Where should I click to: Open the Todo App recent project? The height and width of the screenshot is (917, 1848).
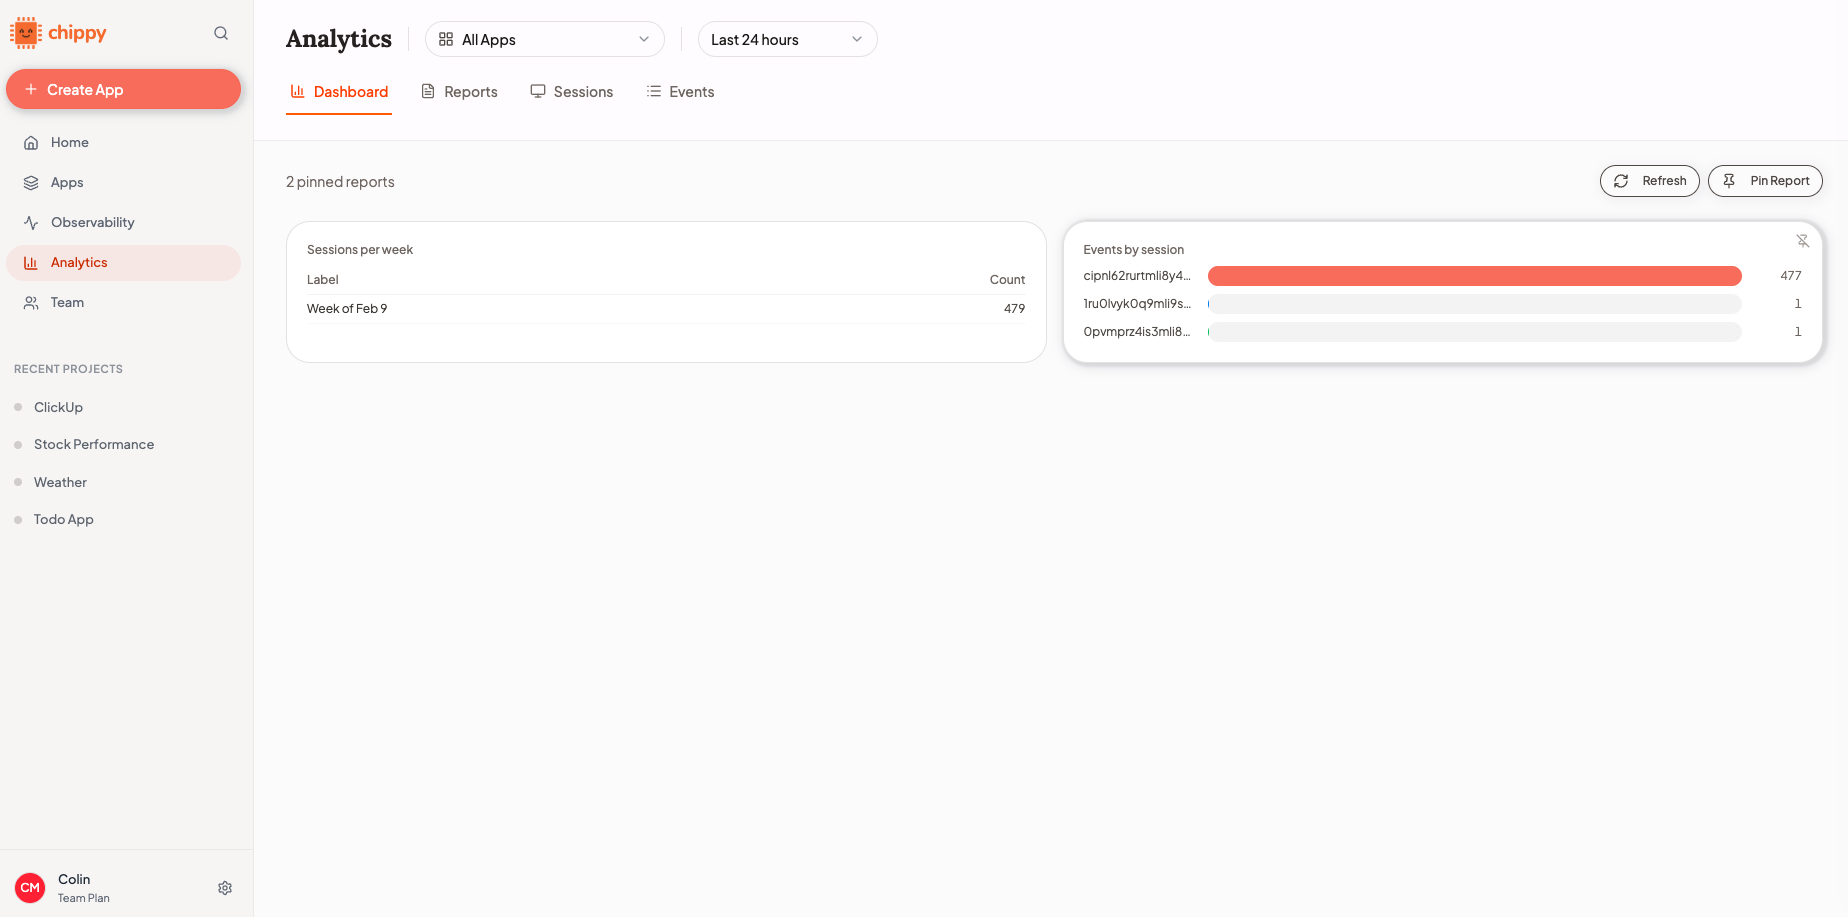(x=63, y=519)
